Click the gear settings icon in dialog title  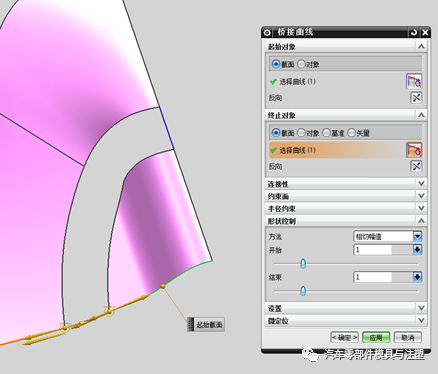click(x=267, y=33)
